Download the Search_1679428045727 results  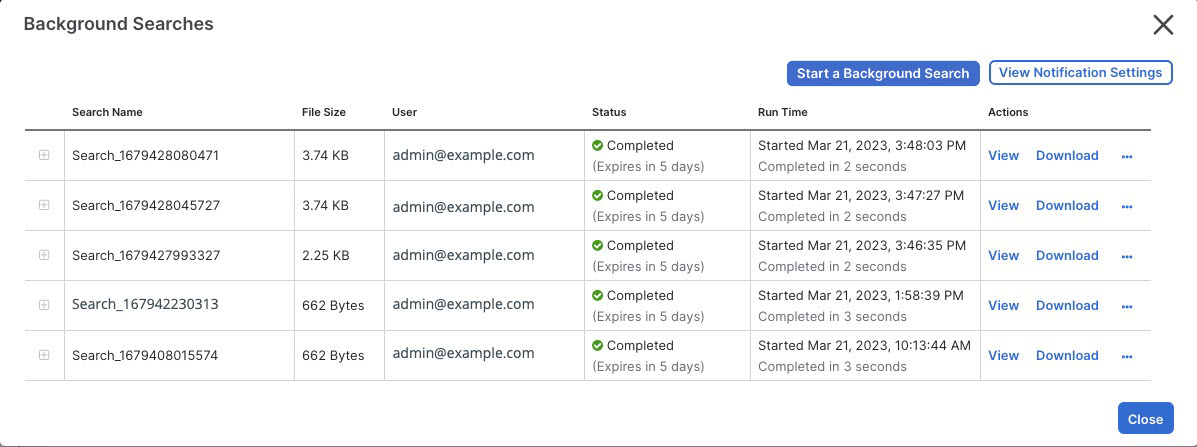pyautogui.click(x=1067, y=205)
